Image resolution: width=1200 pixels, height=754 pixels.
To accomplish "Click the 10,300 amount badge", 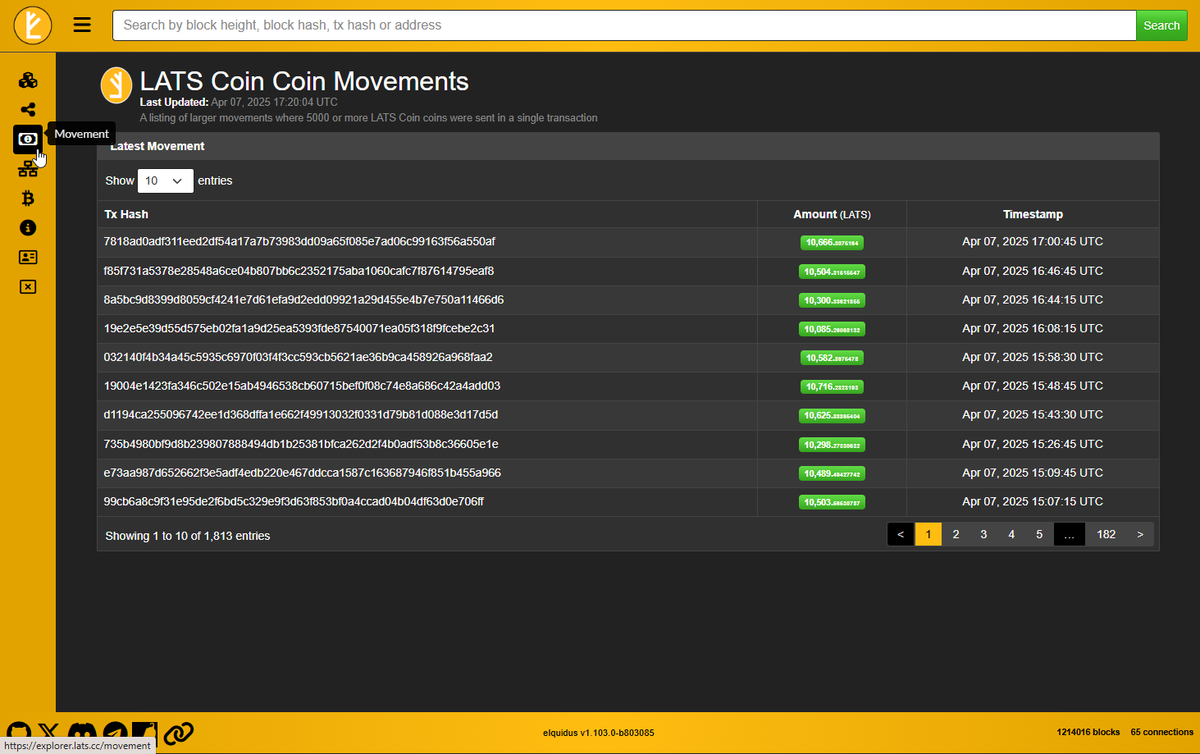I will pos(832,300).
